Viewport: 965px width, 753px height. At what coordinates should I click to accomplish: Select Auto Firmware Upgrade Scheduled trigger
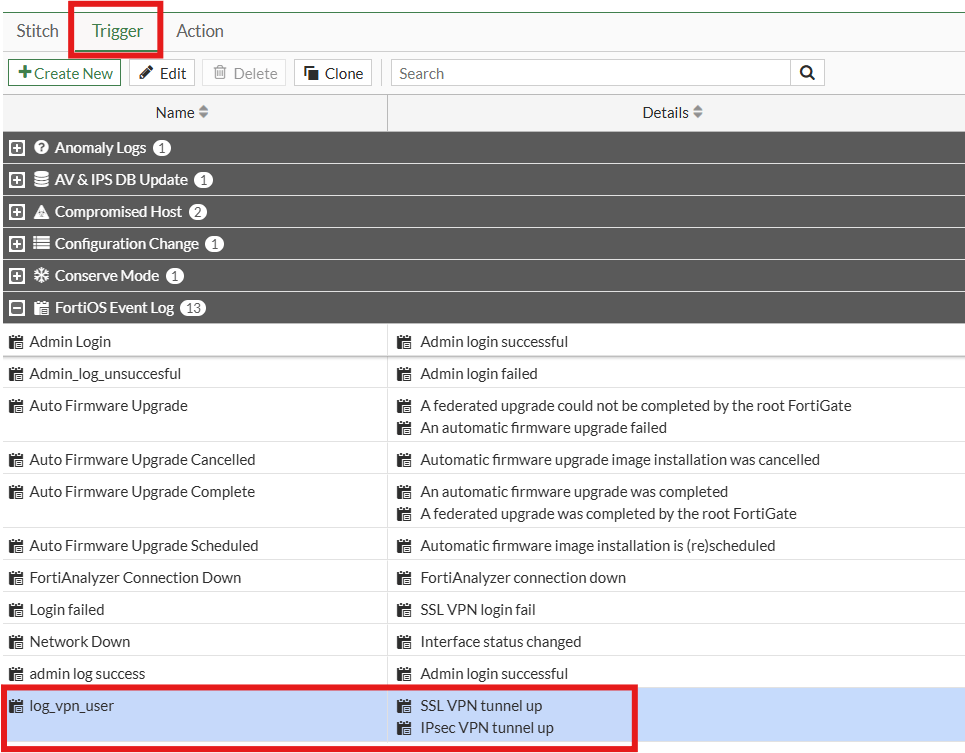pos(144,546)
